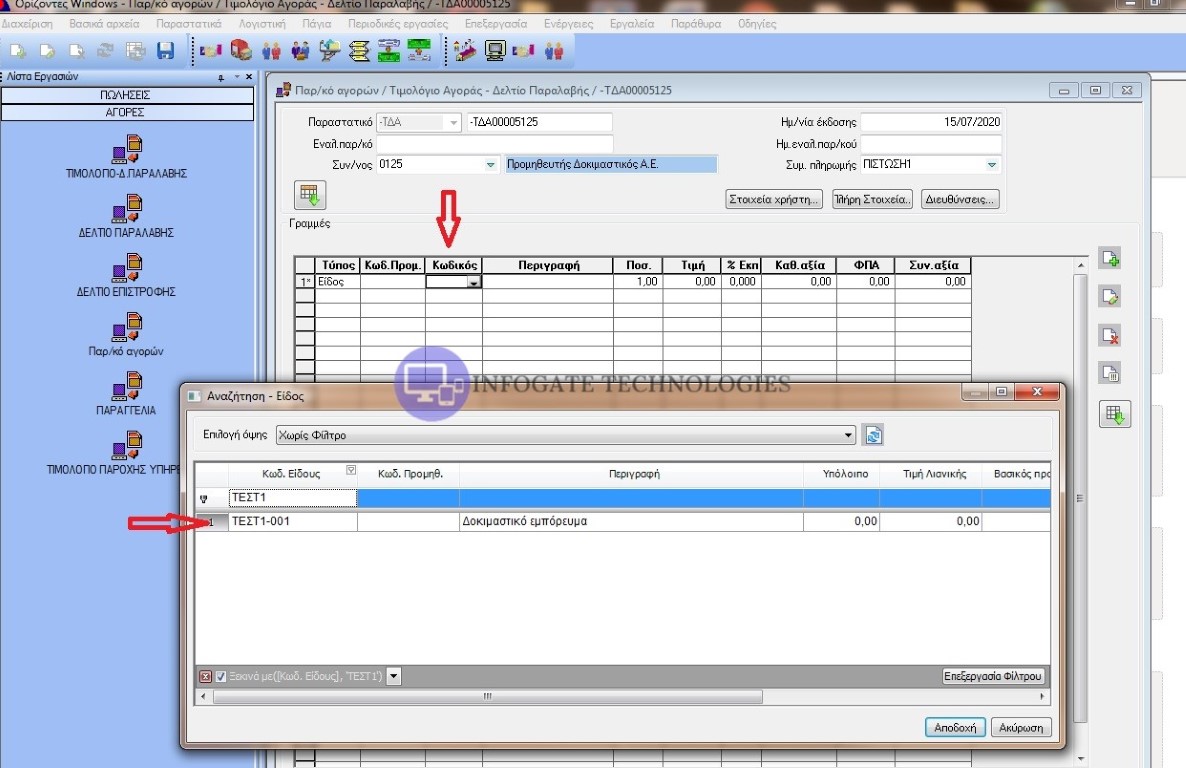Click the search dialog horizontal scrollbar

coord(488,697)
